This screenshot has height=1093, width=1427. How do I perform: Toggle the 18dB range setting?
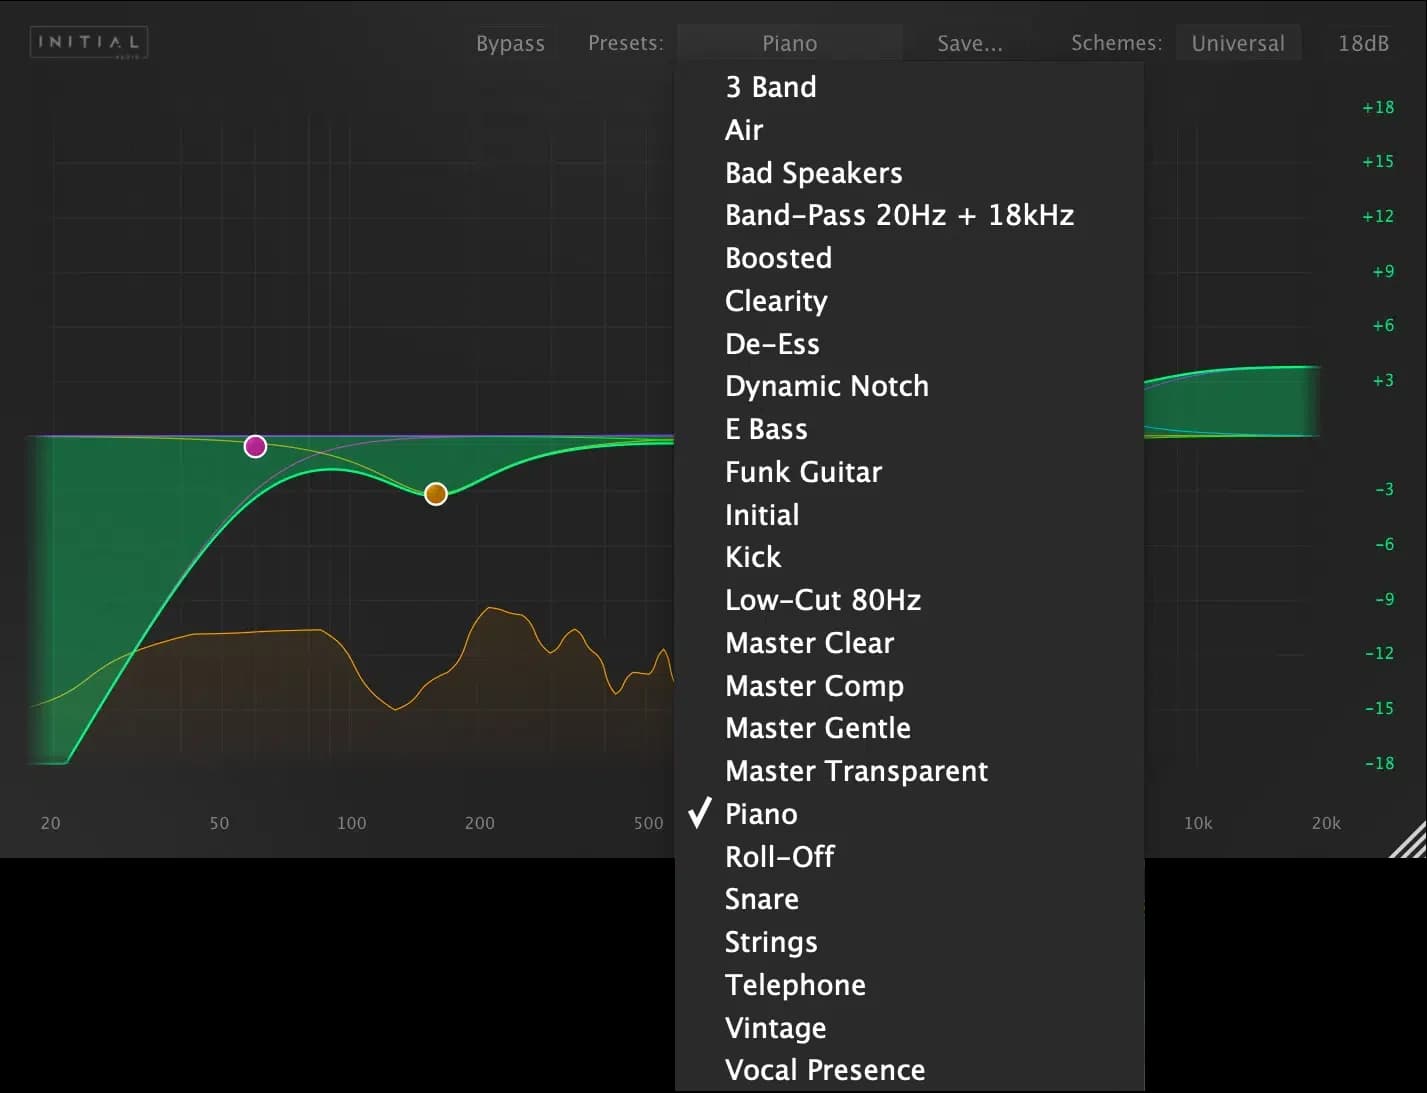[x=1363, y=43]
